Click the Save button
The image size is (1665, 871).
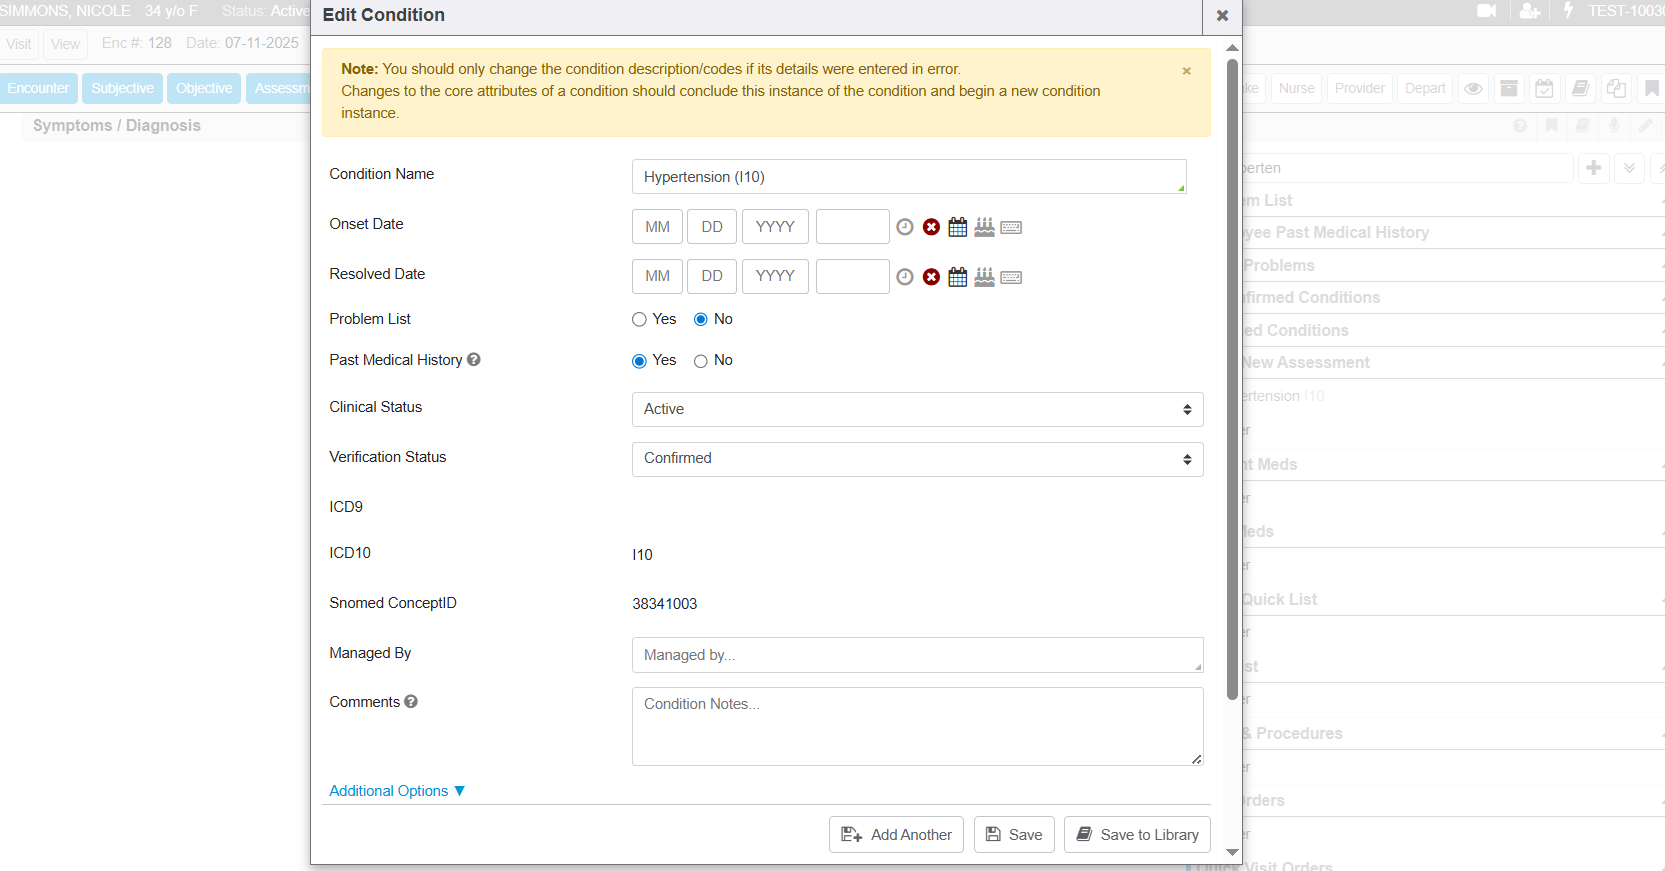[x=1014, y=835]
